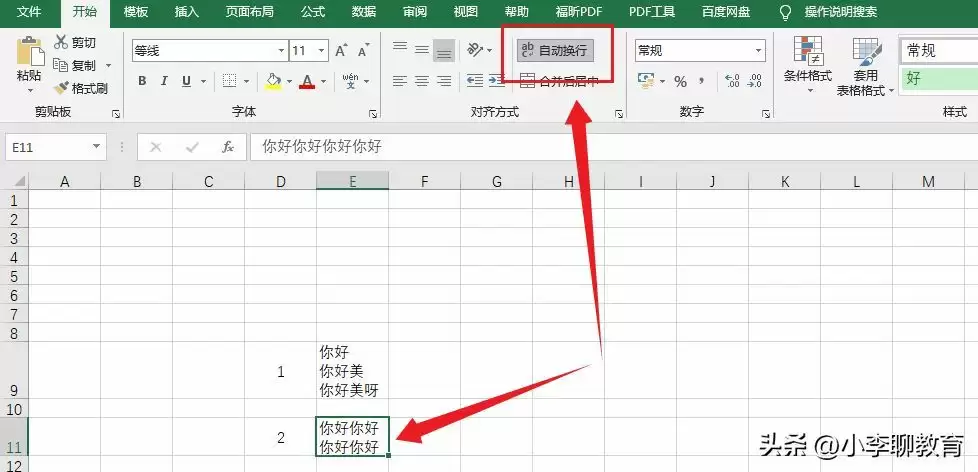This screenshot has width=978, height=472.
Task: Select the 常规 (Normal) cell style
Action: [x=939, y=51]
